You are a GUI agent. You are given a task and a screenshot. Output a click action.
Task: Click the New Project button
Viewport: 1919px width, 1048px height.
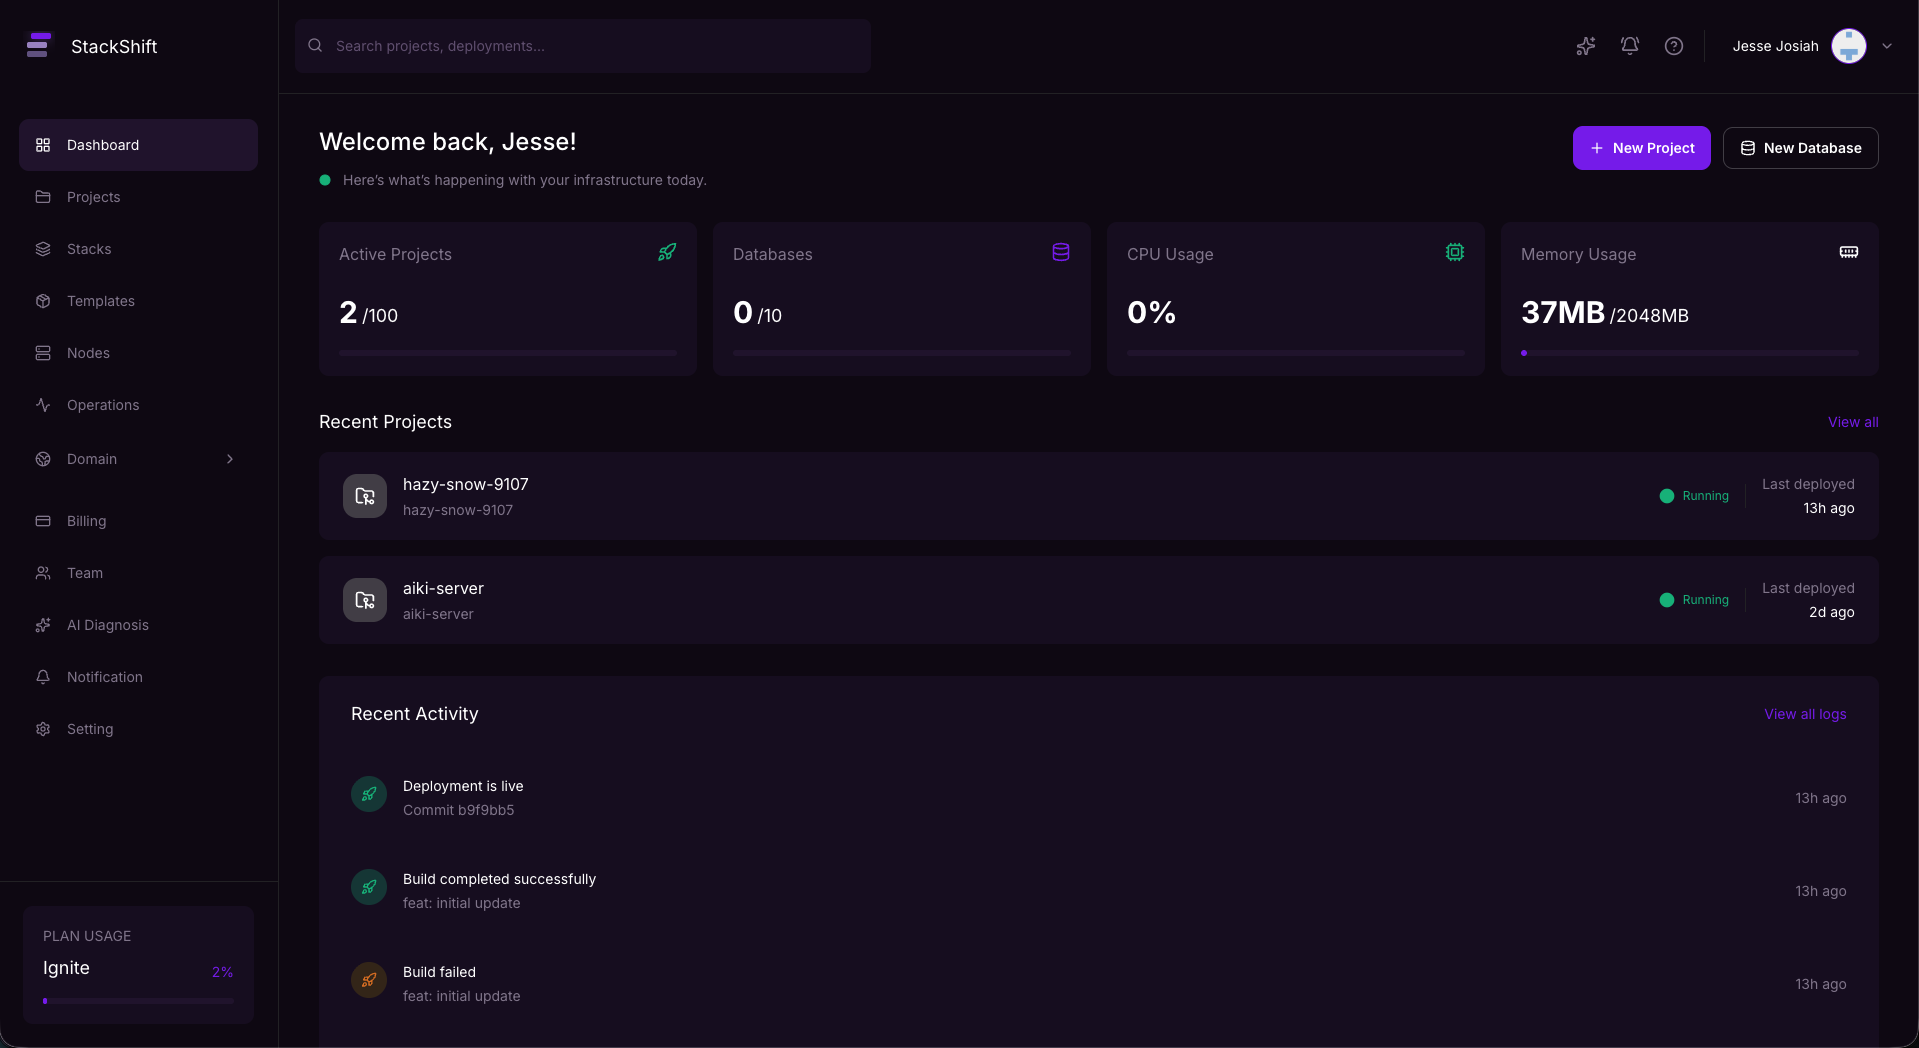(x=1642, y=148)
